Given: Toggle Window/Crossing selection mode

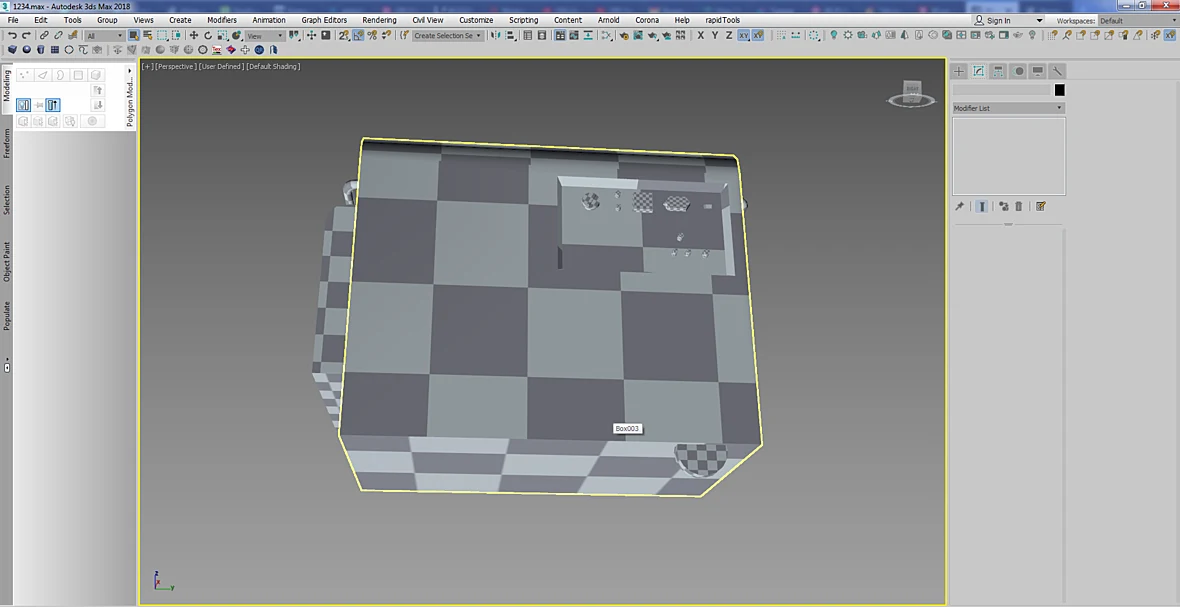Looking at the screenshot, I should coord(176,35).
